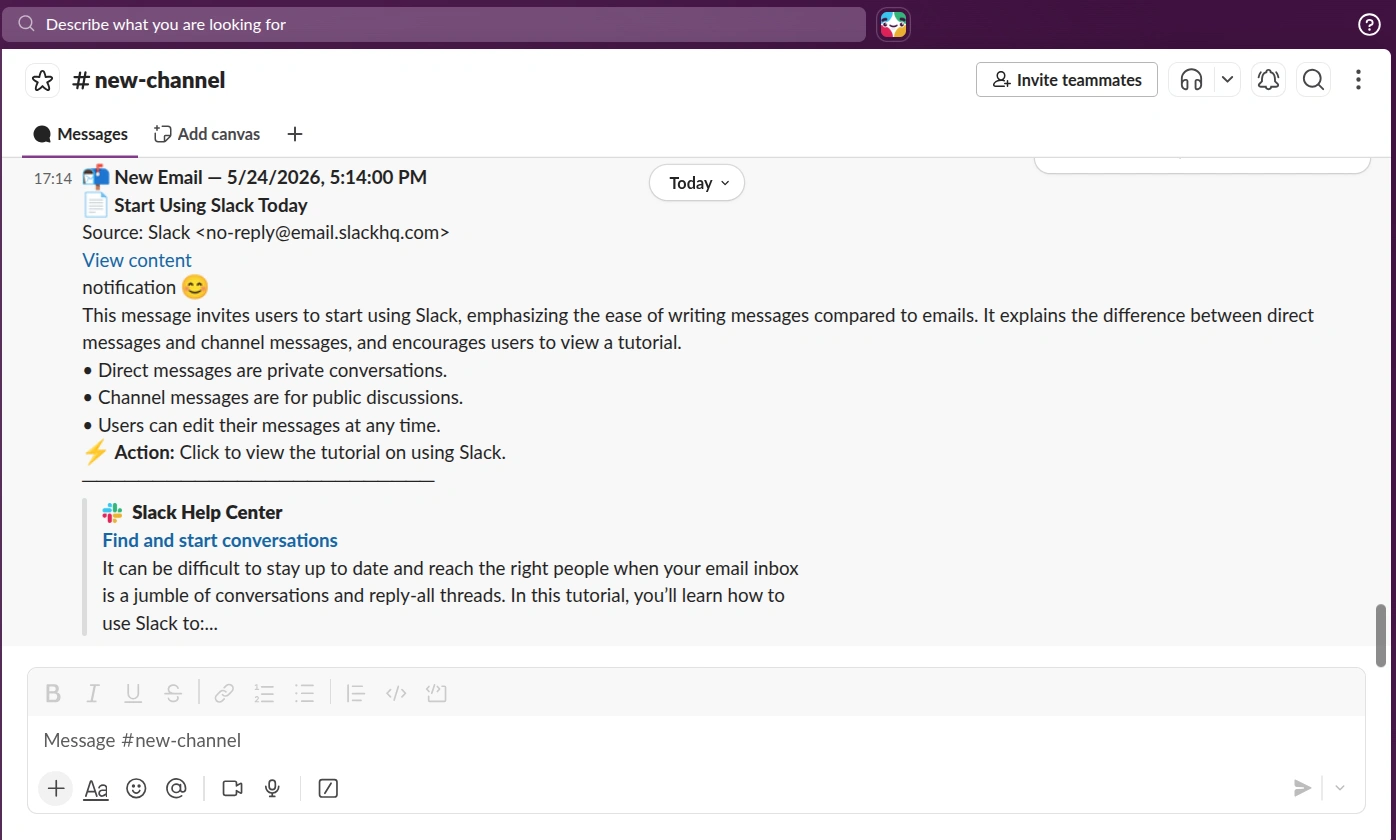Search in channel with magnifier icon

[x=1314, y=80]
